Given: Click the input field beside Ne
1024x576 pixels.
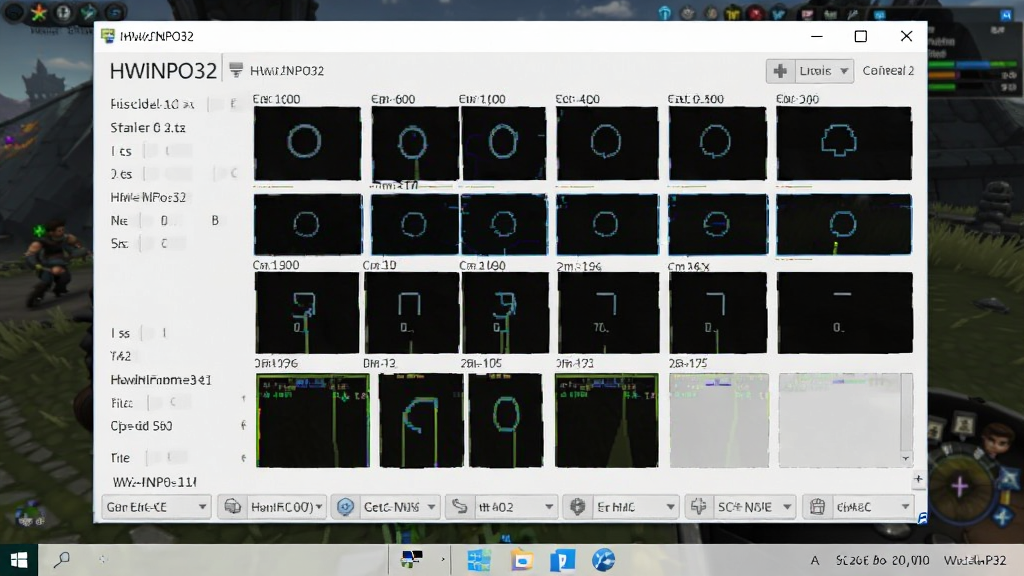Looking at the screenshot, I should coord(164,221).
